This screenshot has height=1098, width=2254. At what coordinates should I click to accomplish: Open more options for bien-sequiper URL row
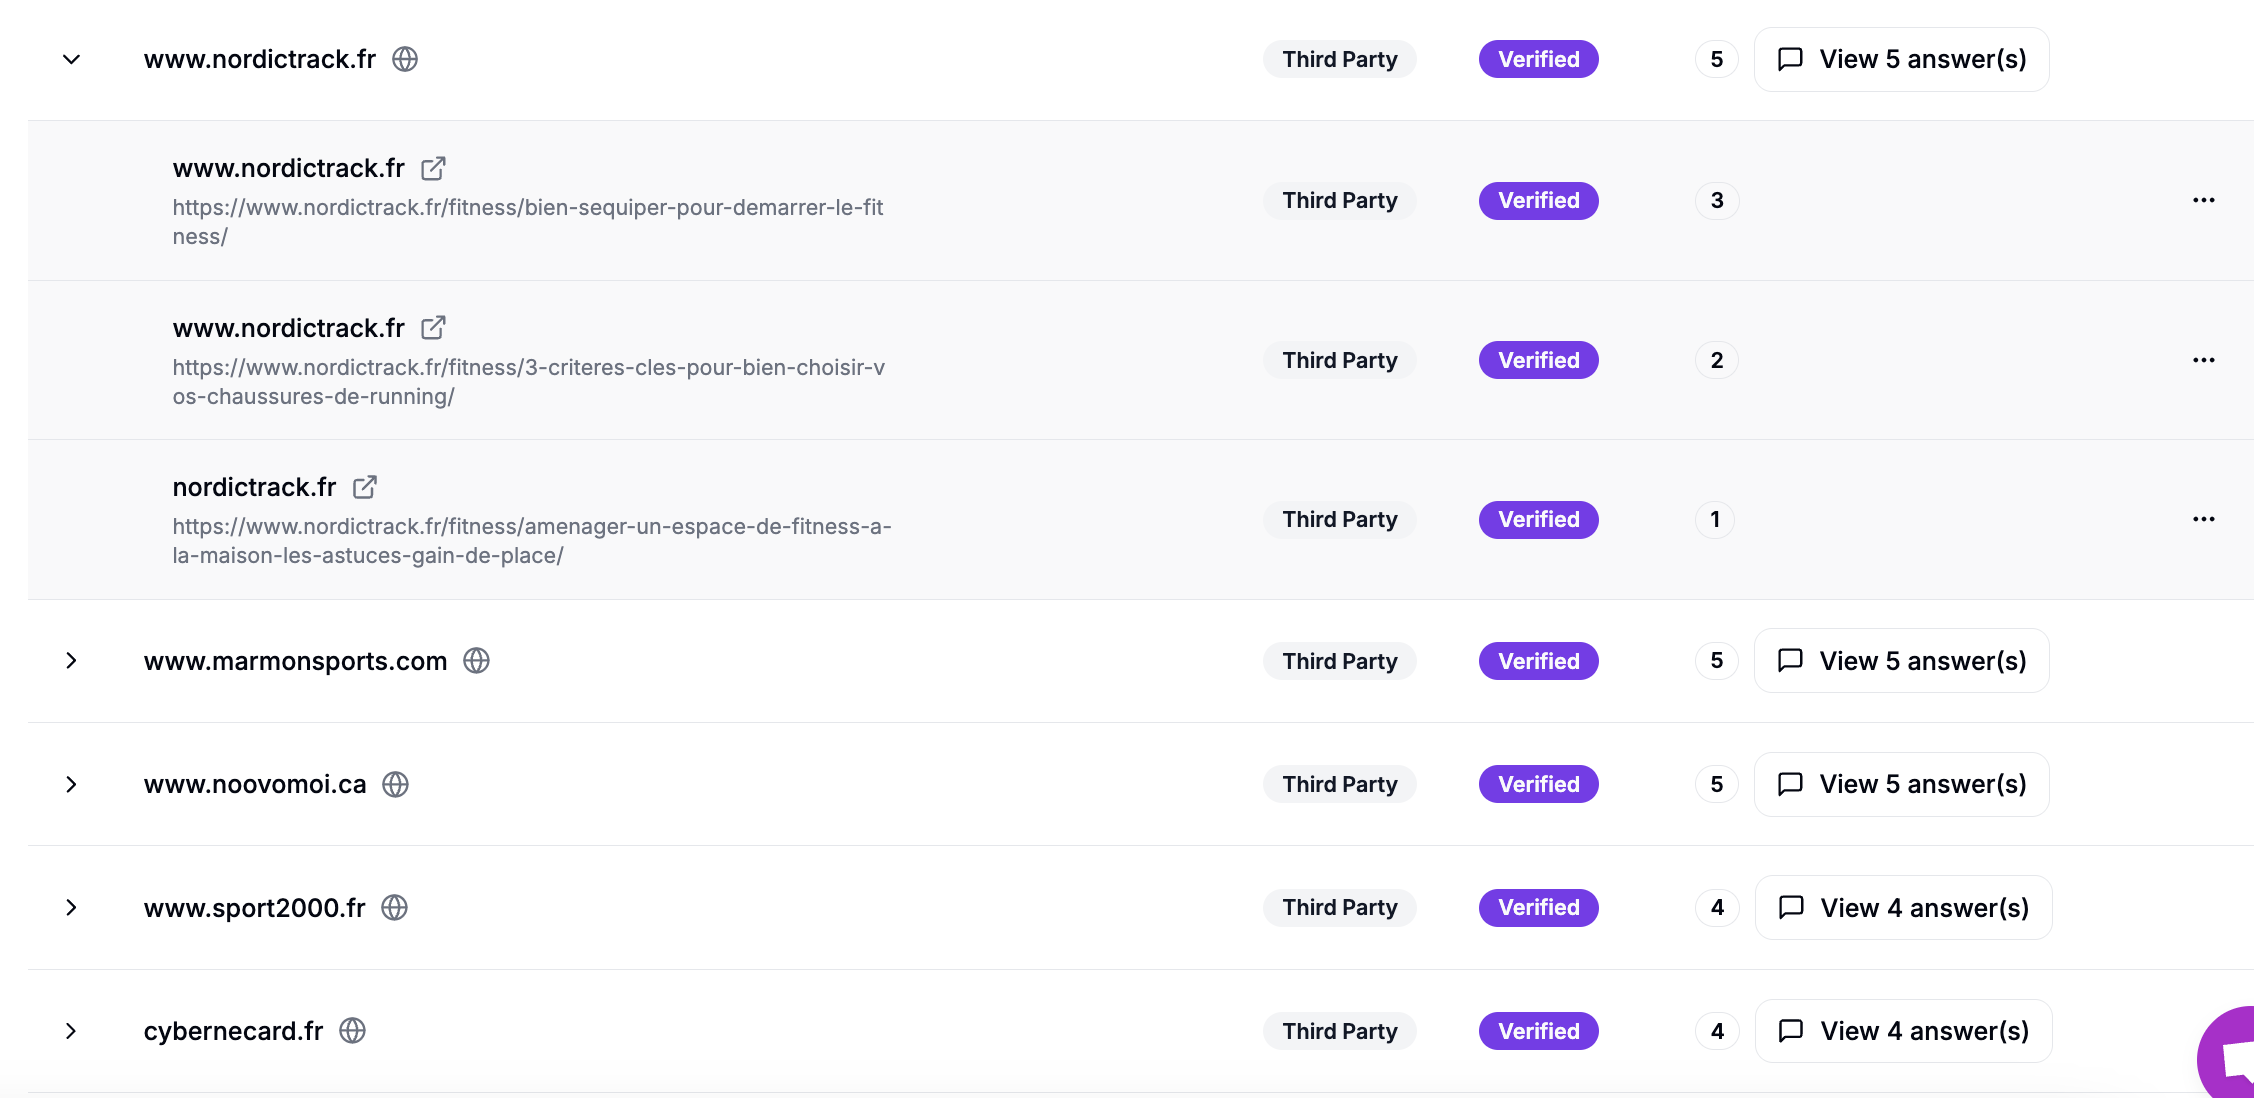click(x=2203, y=200)
